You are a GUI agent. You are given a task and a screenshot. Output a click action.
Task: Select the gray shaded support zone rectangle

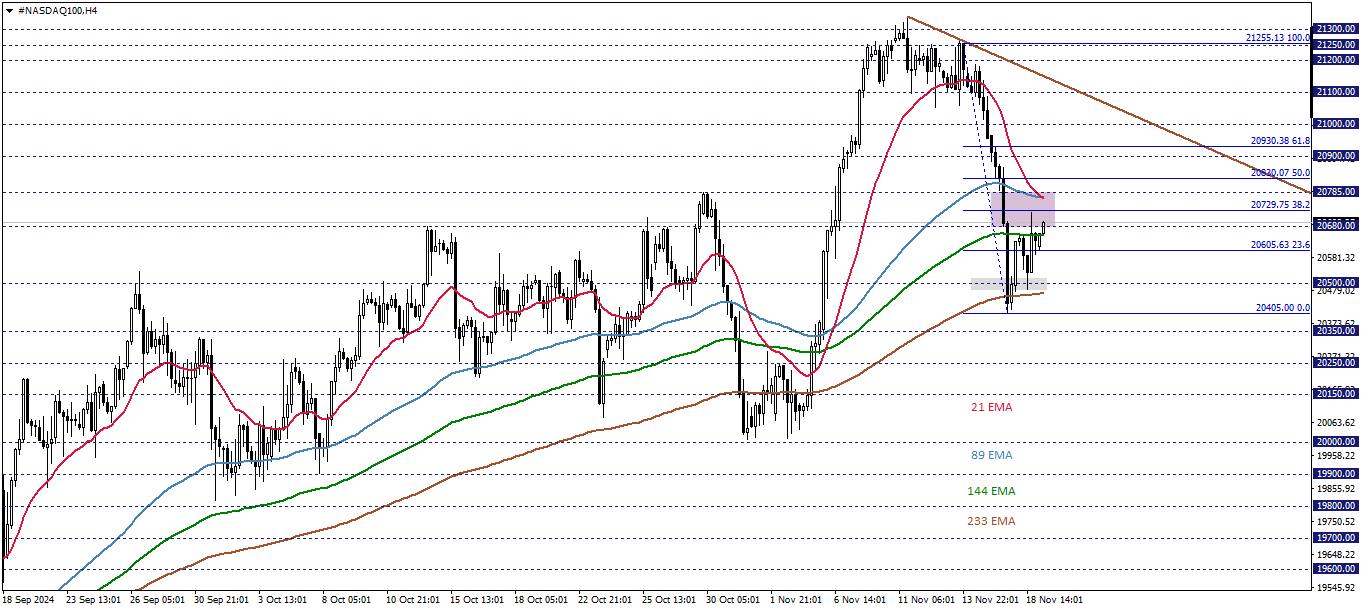1009,285
